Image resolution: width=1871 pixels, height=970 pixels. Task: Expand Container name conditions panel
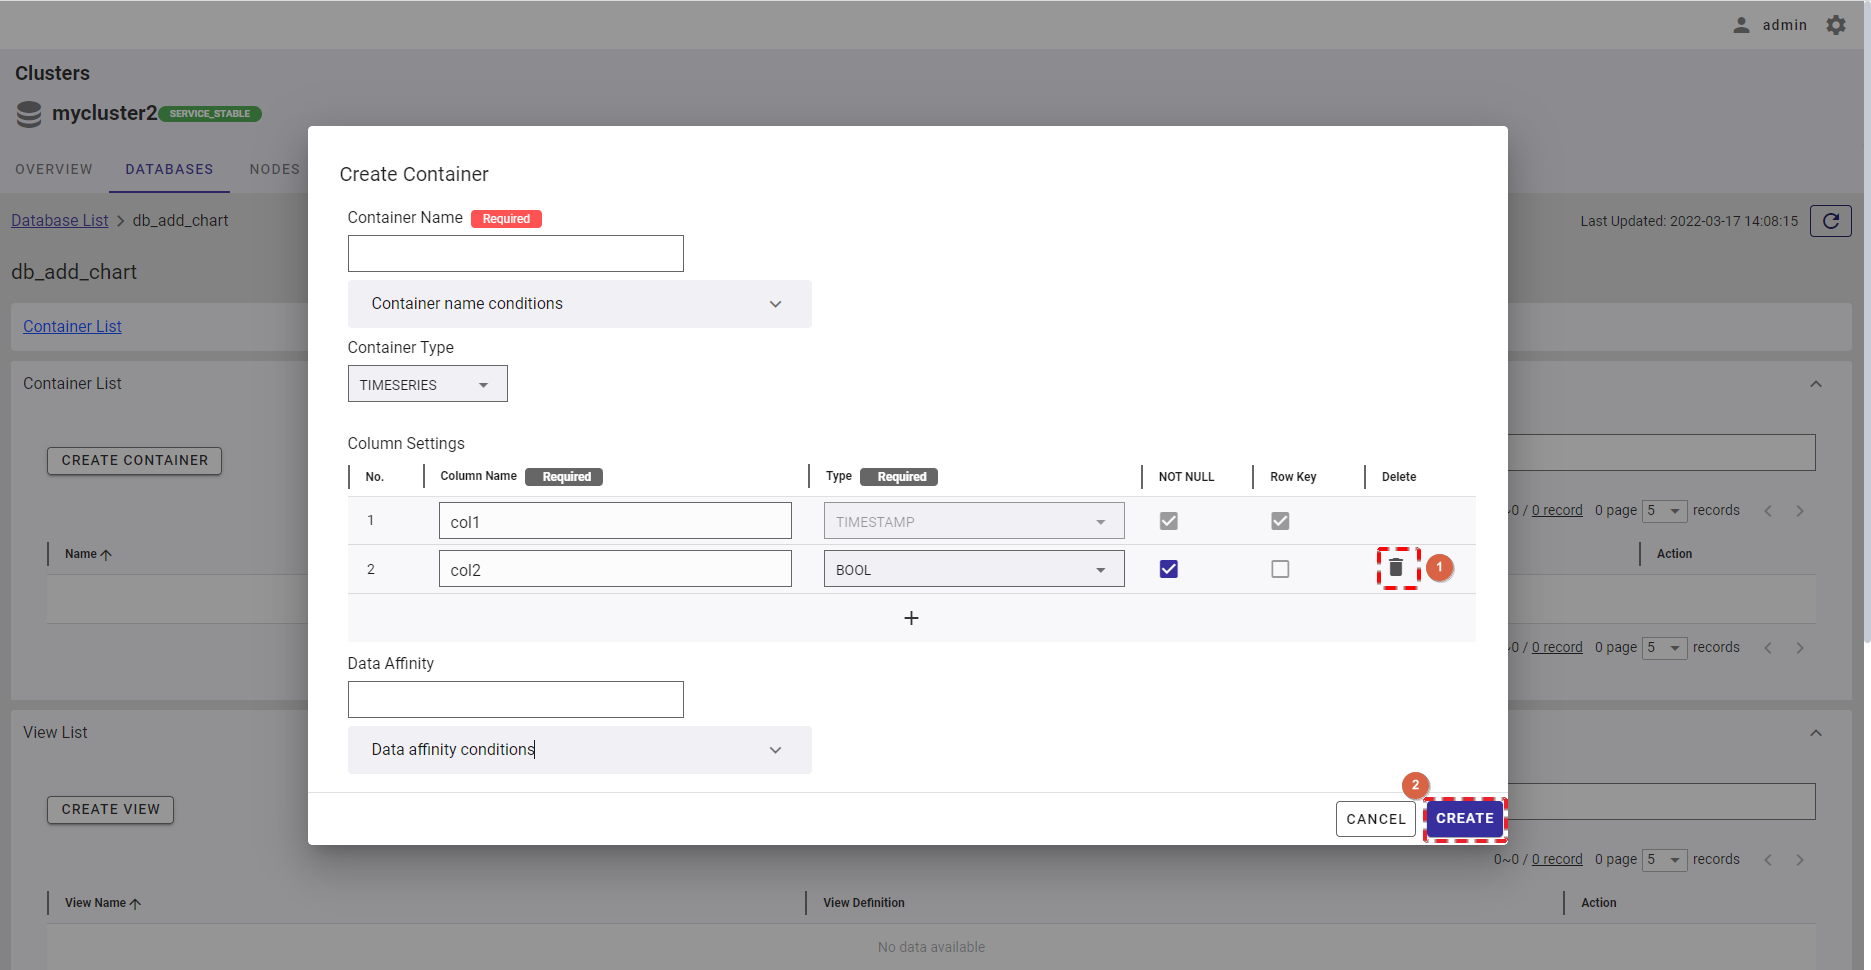[579, 304]
